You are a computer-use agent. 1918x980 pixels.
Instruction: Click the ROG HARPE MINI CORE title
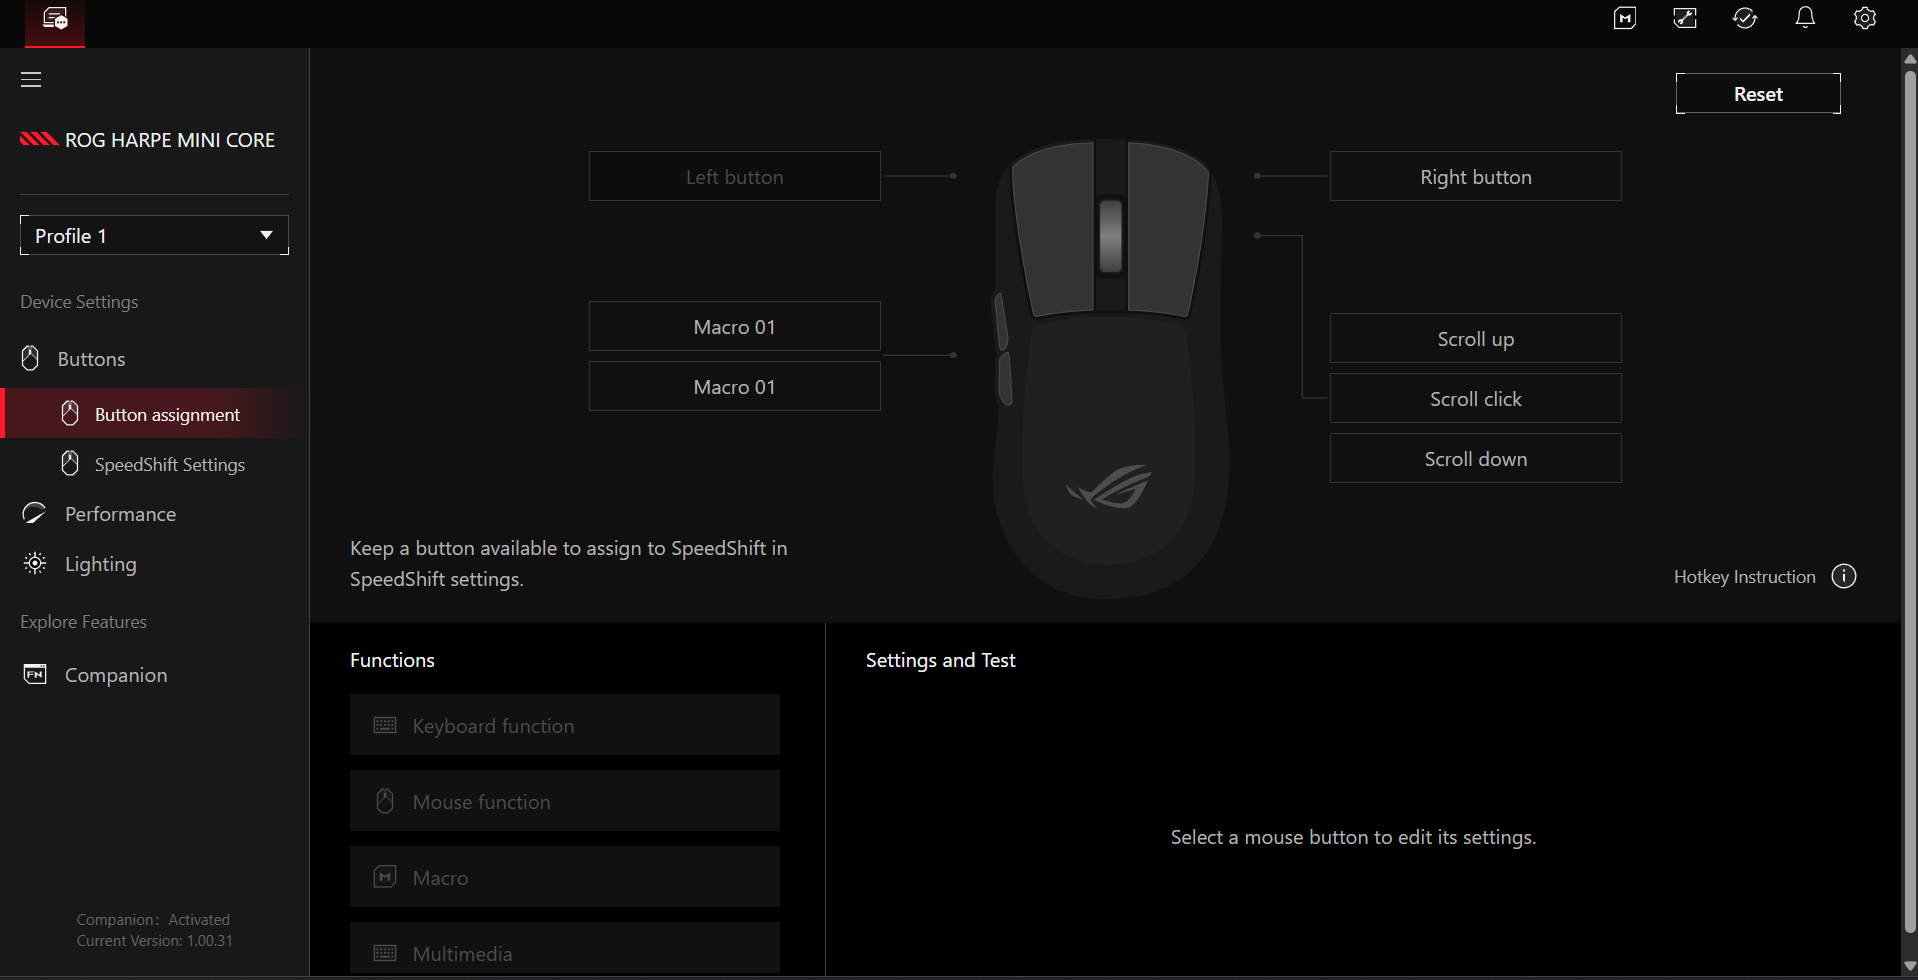coord(169,140)
